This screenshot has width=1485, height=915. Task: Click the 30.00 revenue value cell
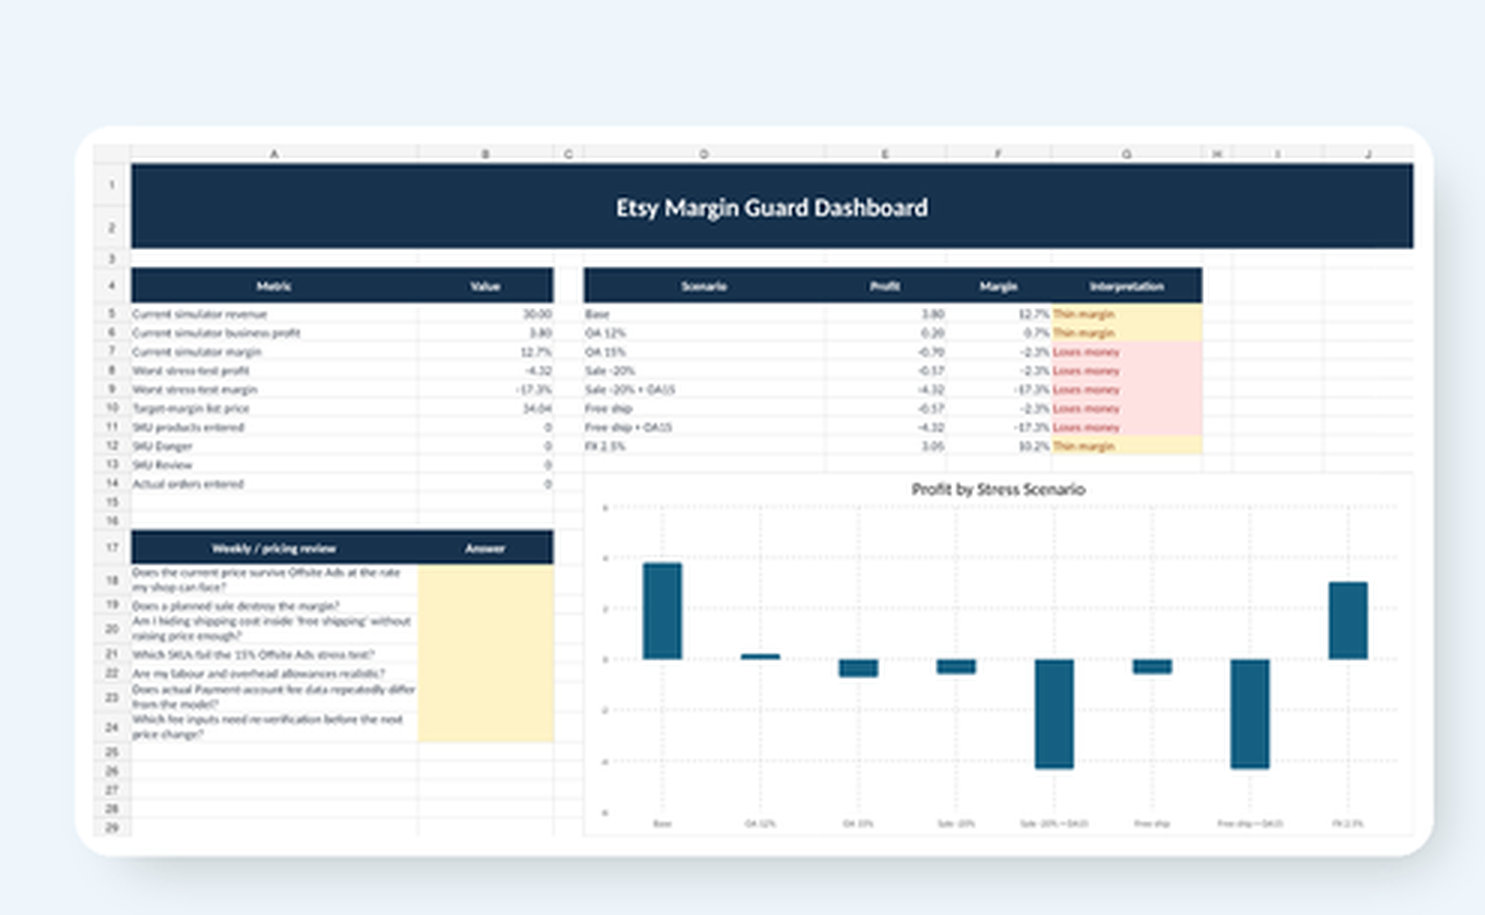point(485,314)
